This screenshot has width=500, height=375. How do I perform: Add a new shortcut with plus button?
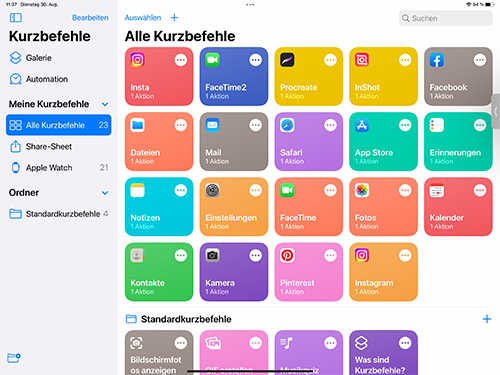(x=174, y=18)
